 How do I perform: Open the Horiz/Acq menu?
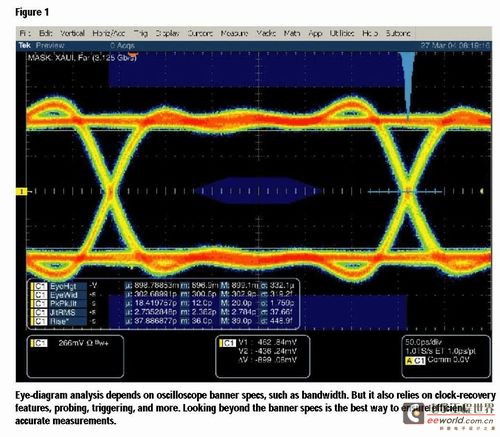[x=109, y=33]
